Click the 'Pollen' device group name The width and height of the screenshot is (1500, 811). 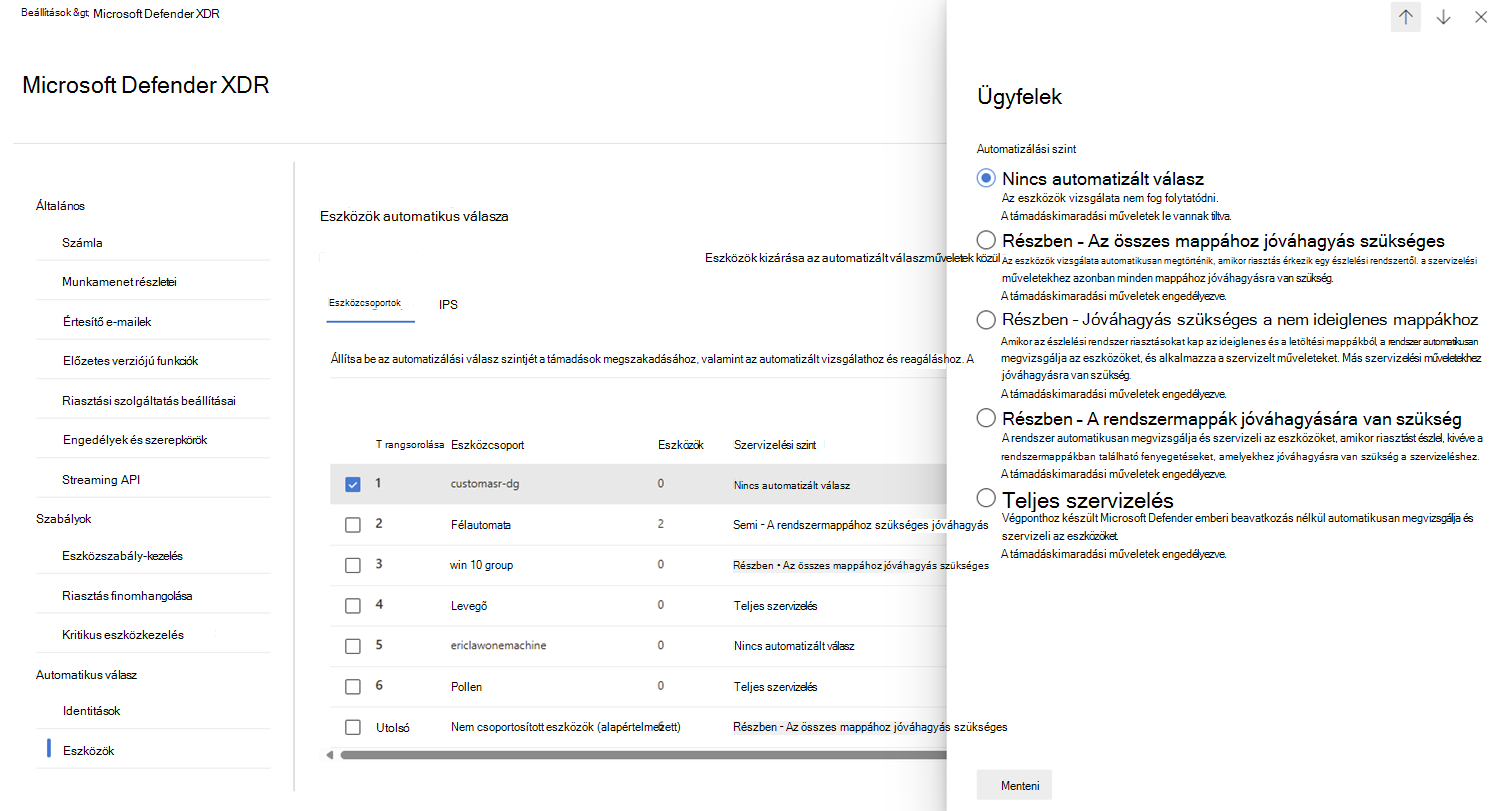[x=467, y=687]
